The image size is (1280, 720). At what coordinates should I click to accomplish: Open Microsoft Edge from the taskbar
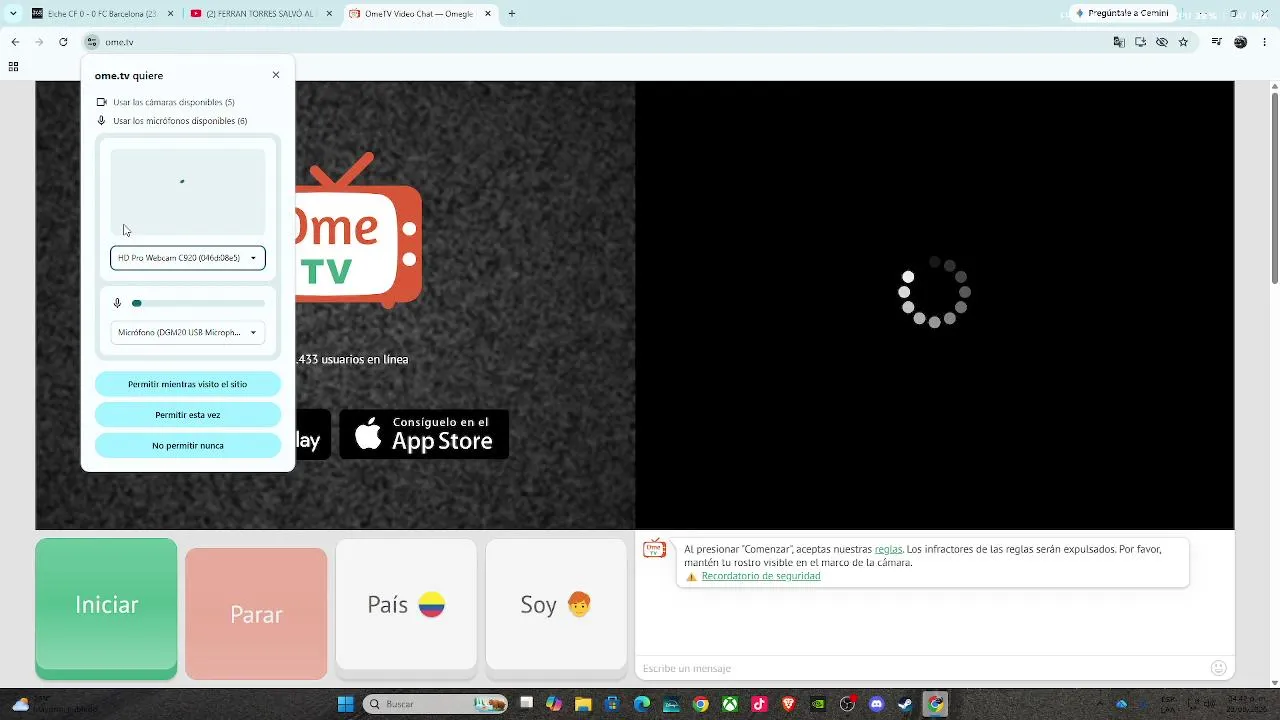642,704
